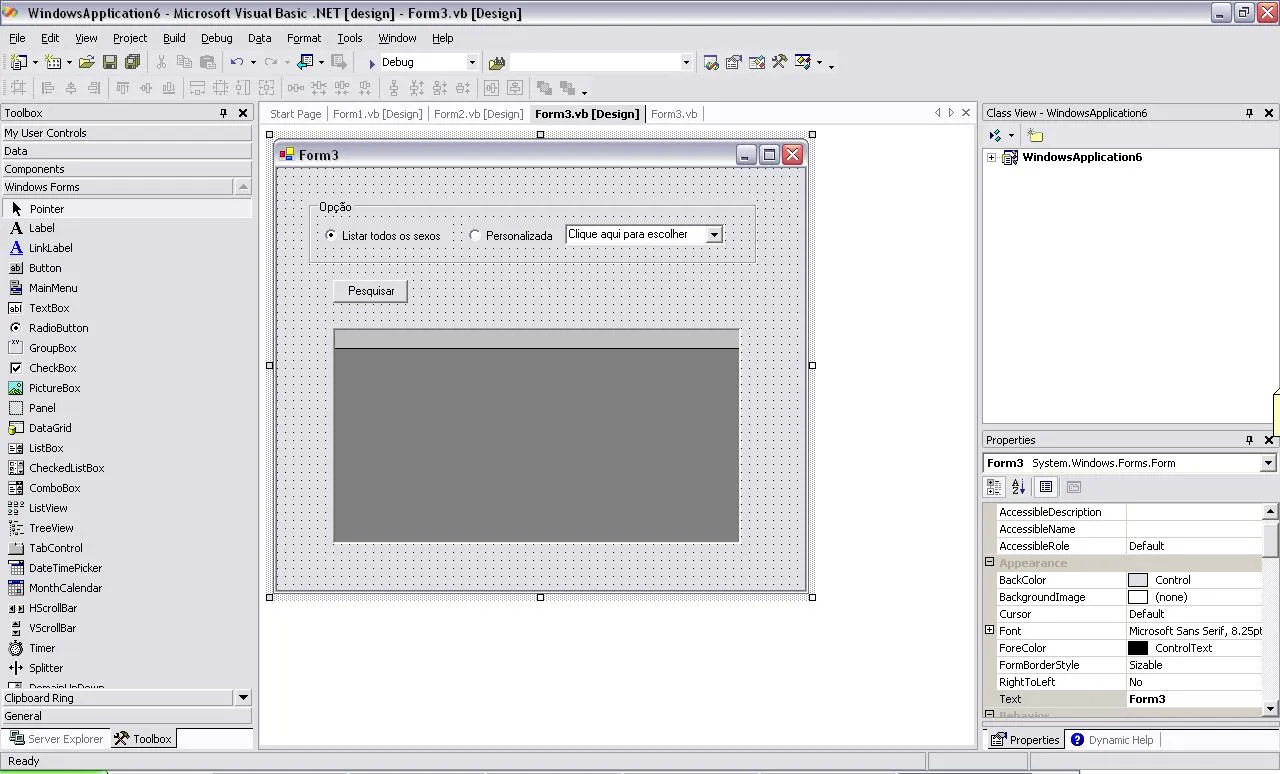This screenshot has height=774, width=1280.
Task: Click the Open File toolbar icon
Action: pyautogui.click(x=87, y=62)
